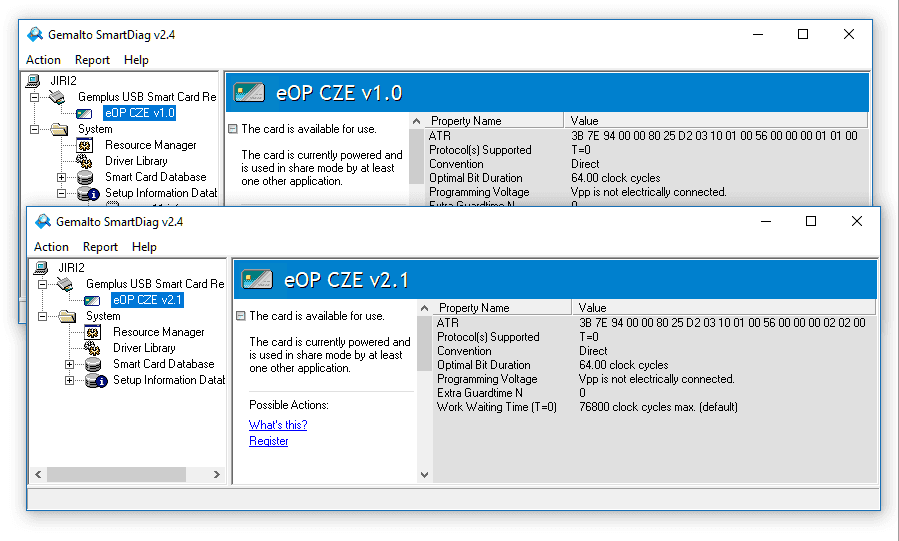The image size is (899, 541).
Task: Click tree horizontal scrollbar right arrow
Action: pos(217,475)
